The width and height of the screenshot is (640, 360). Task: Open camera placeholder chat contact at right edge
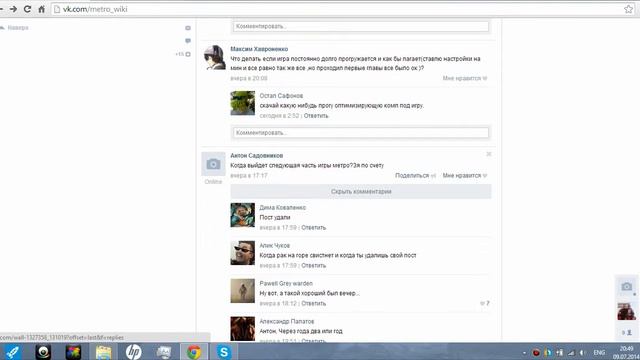click(x=627, y=287)
